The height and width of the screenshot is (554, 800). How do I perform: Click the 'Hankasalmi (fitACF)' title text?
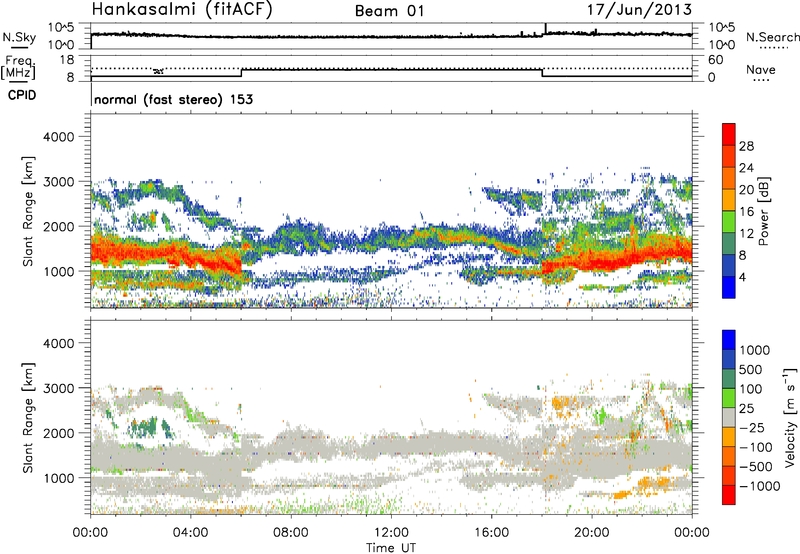[182, 10]
